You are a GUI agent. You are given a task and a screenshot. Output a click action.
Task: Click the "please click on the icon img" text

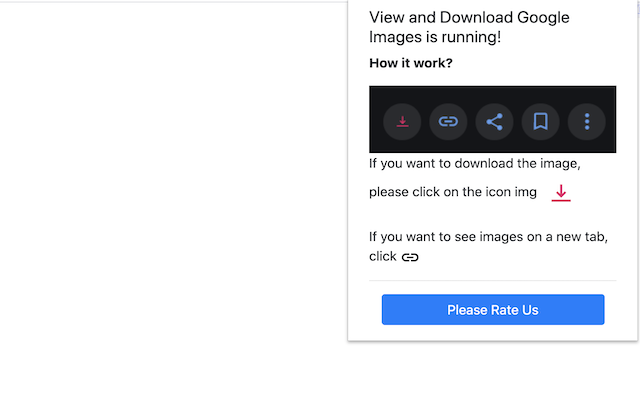click(x=452, y=192)
